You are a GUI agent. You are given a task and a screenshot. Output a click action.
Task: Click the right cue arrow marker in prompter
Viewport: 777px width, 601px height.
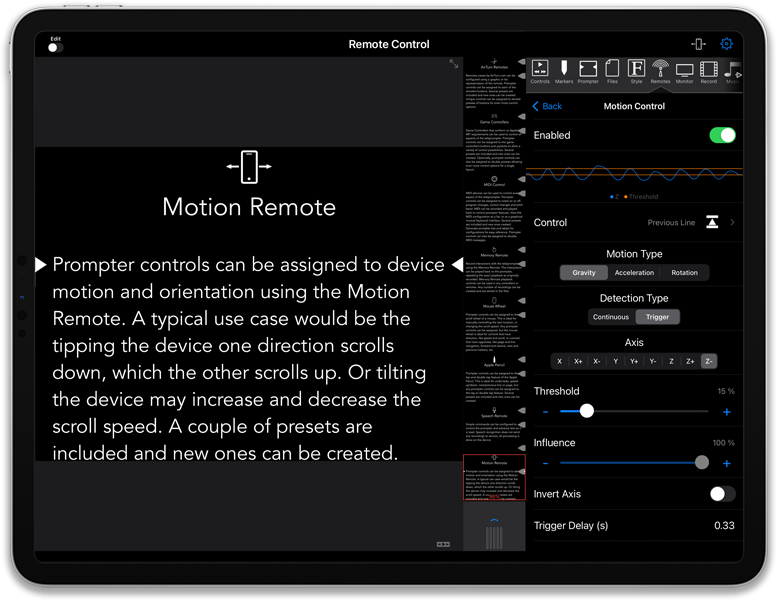457,265
